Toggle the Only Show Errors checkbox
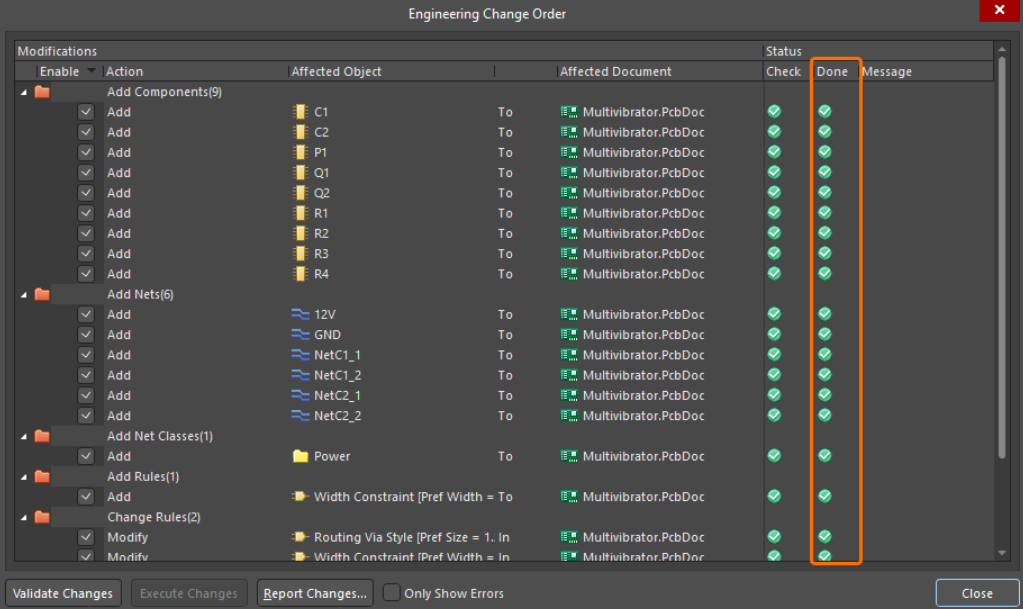The image size is (1023, 609). click(392, 593)
